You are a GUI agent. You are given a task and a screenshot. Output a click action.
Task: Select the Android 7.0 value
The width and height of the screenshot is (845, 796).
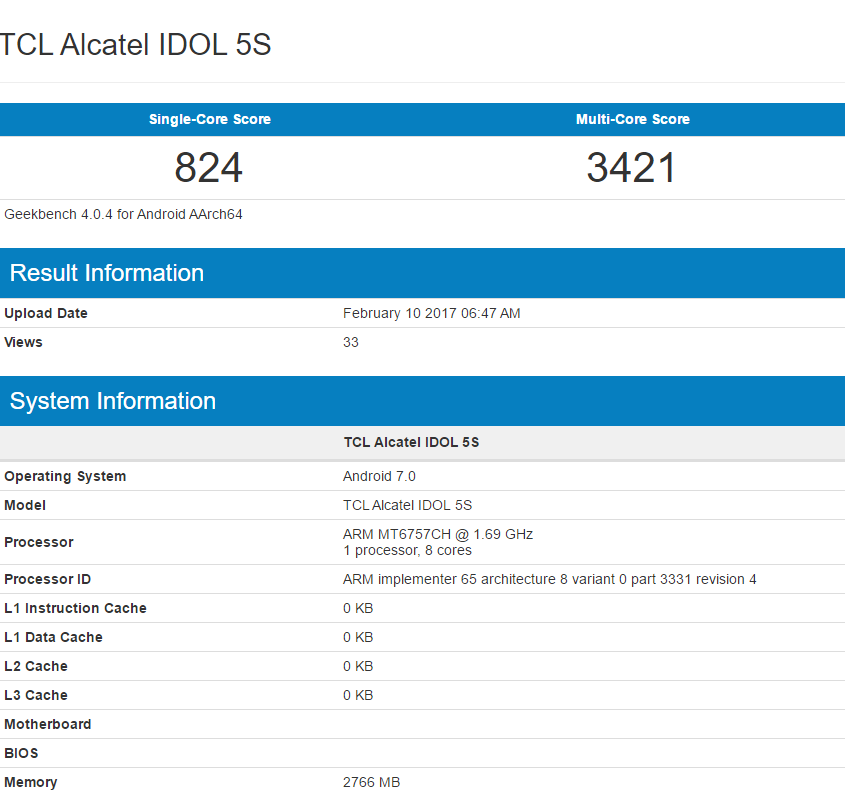tap(379, 476)
